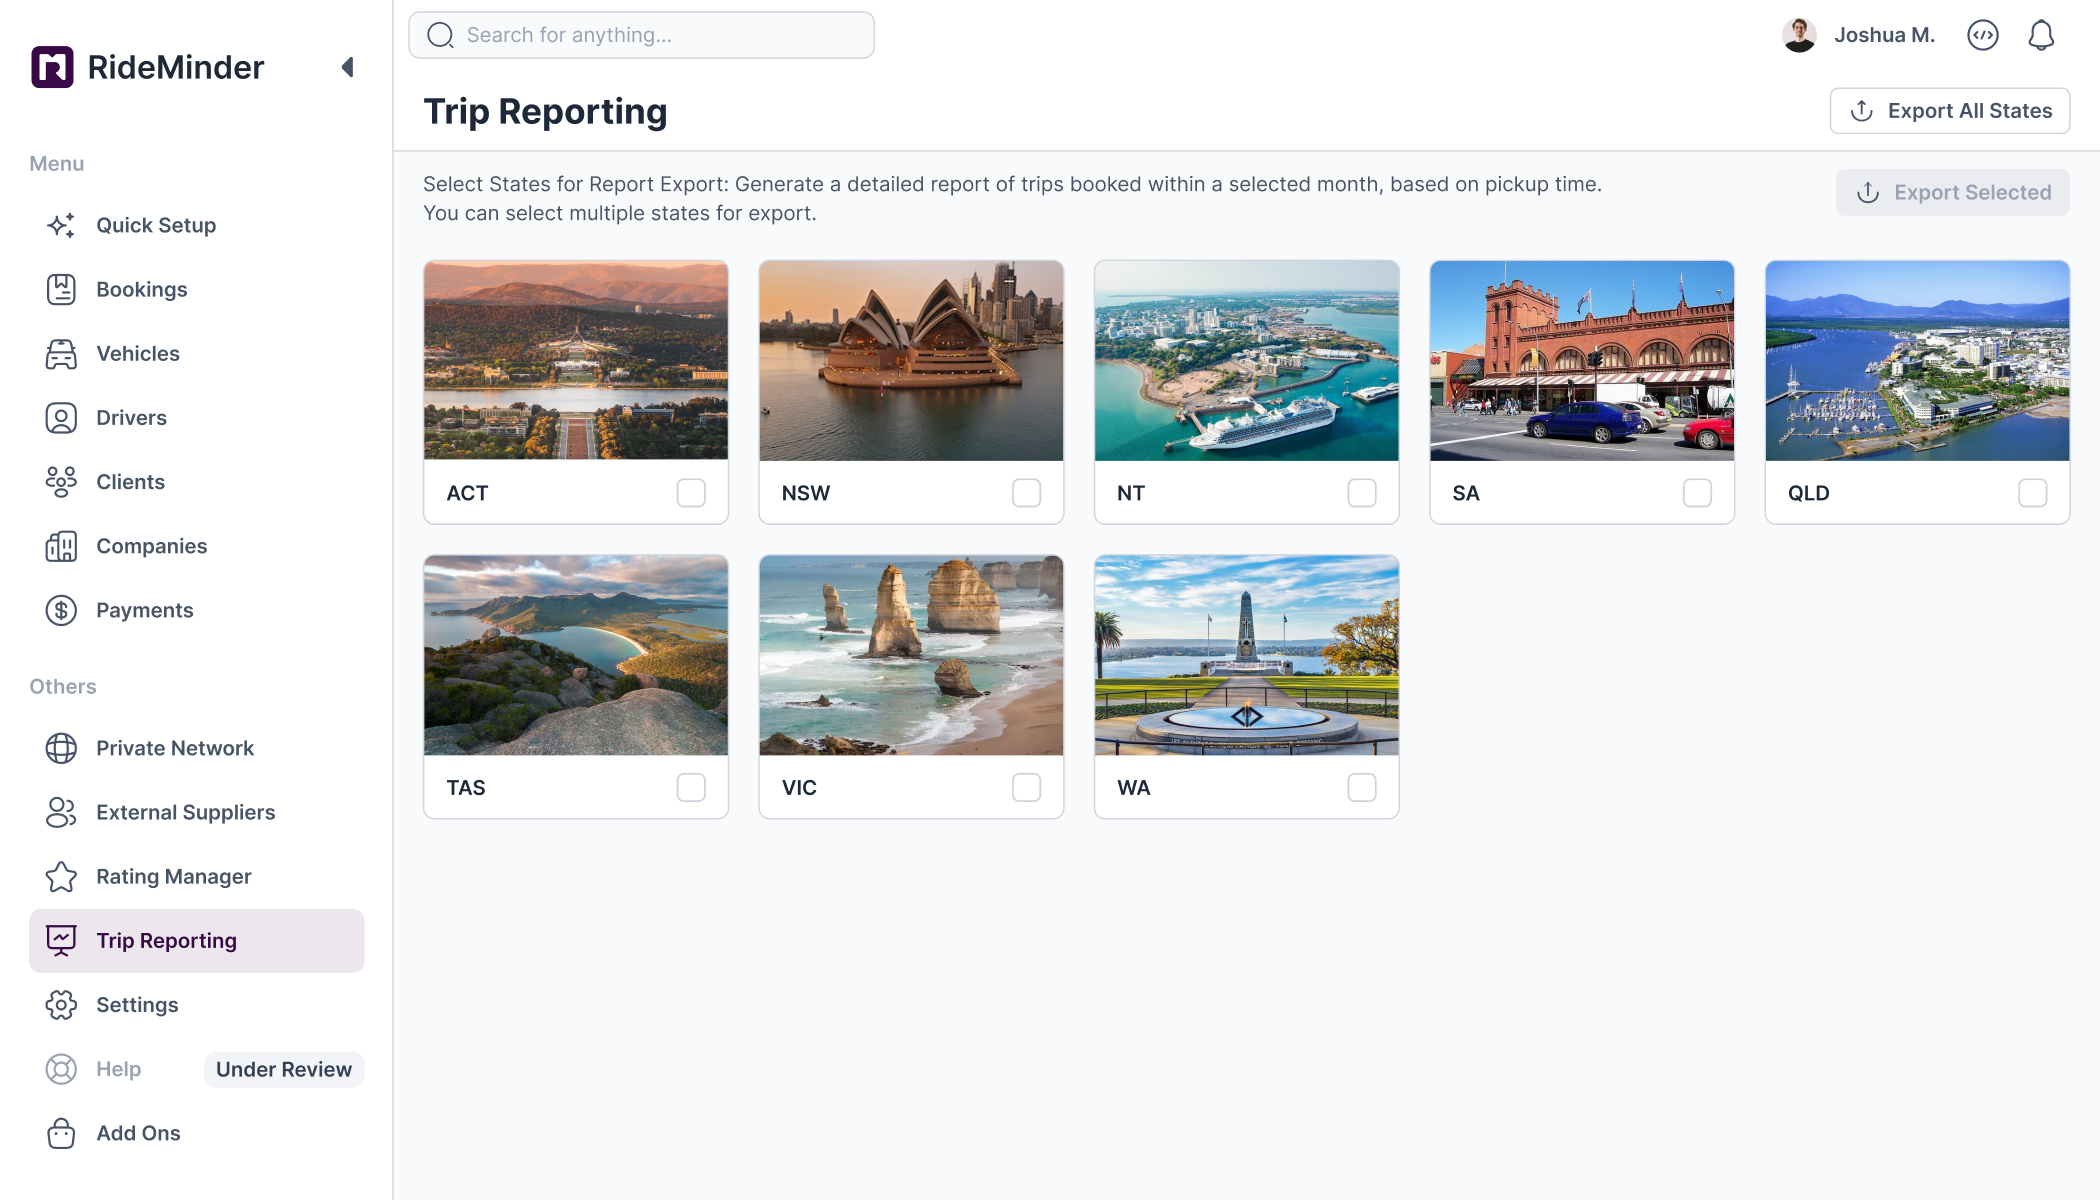Screen dimensions: 2100x1200
Task: Click the NSW card label
Action: (x=806, y=493)
